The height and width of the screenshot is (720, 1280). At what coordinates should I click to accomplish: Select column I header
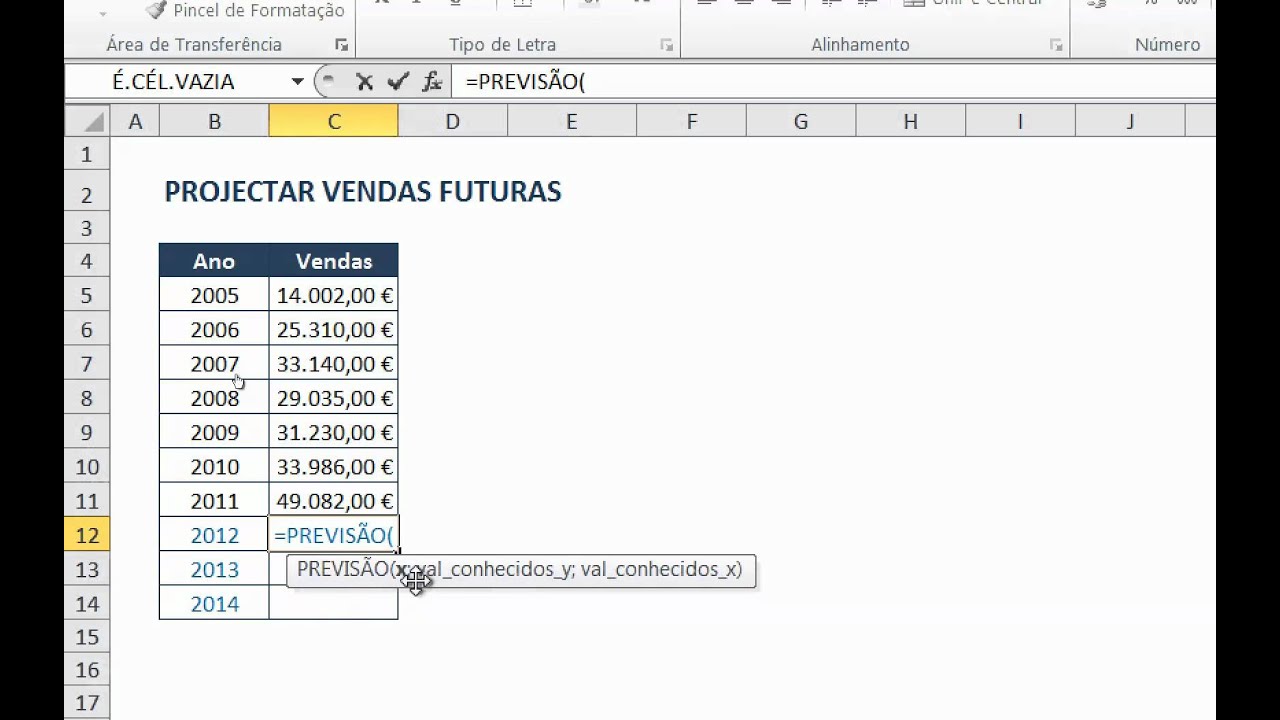1020,122
